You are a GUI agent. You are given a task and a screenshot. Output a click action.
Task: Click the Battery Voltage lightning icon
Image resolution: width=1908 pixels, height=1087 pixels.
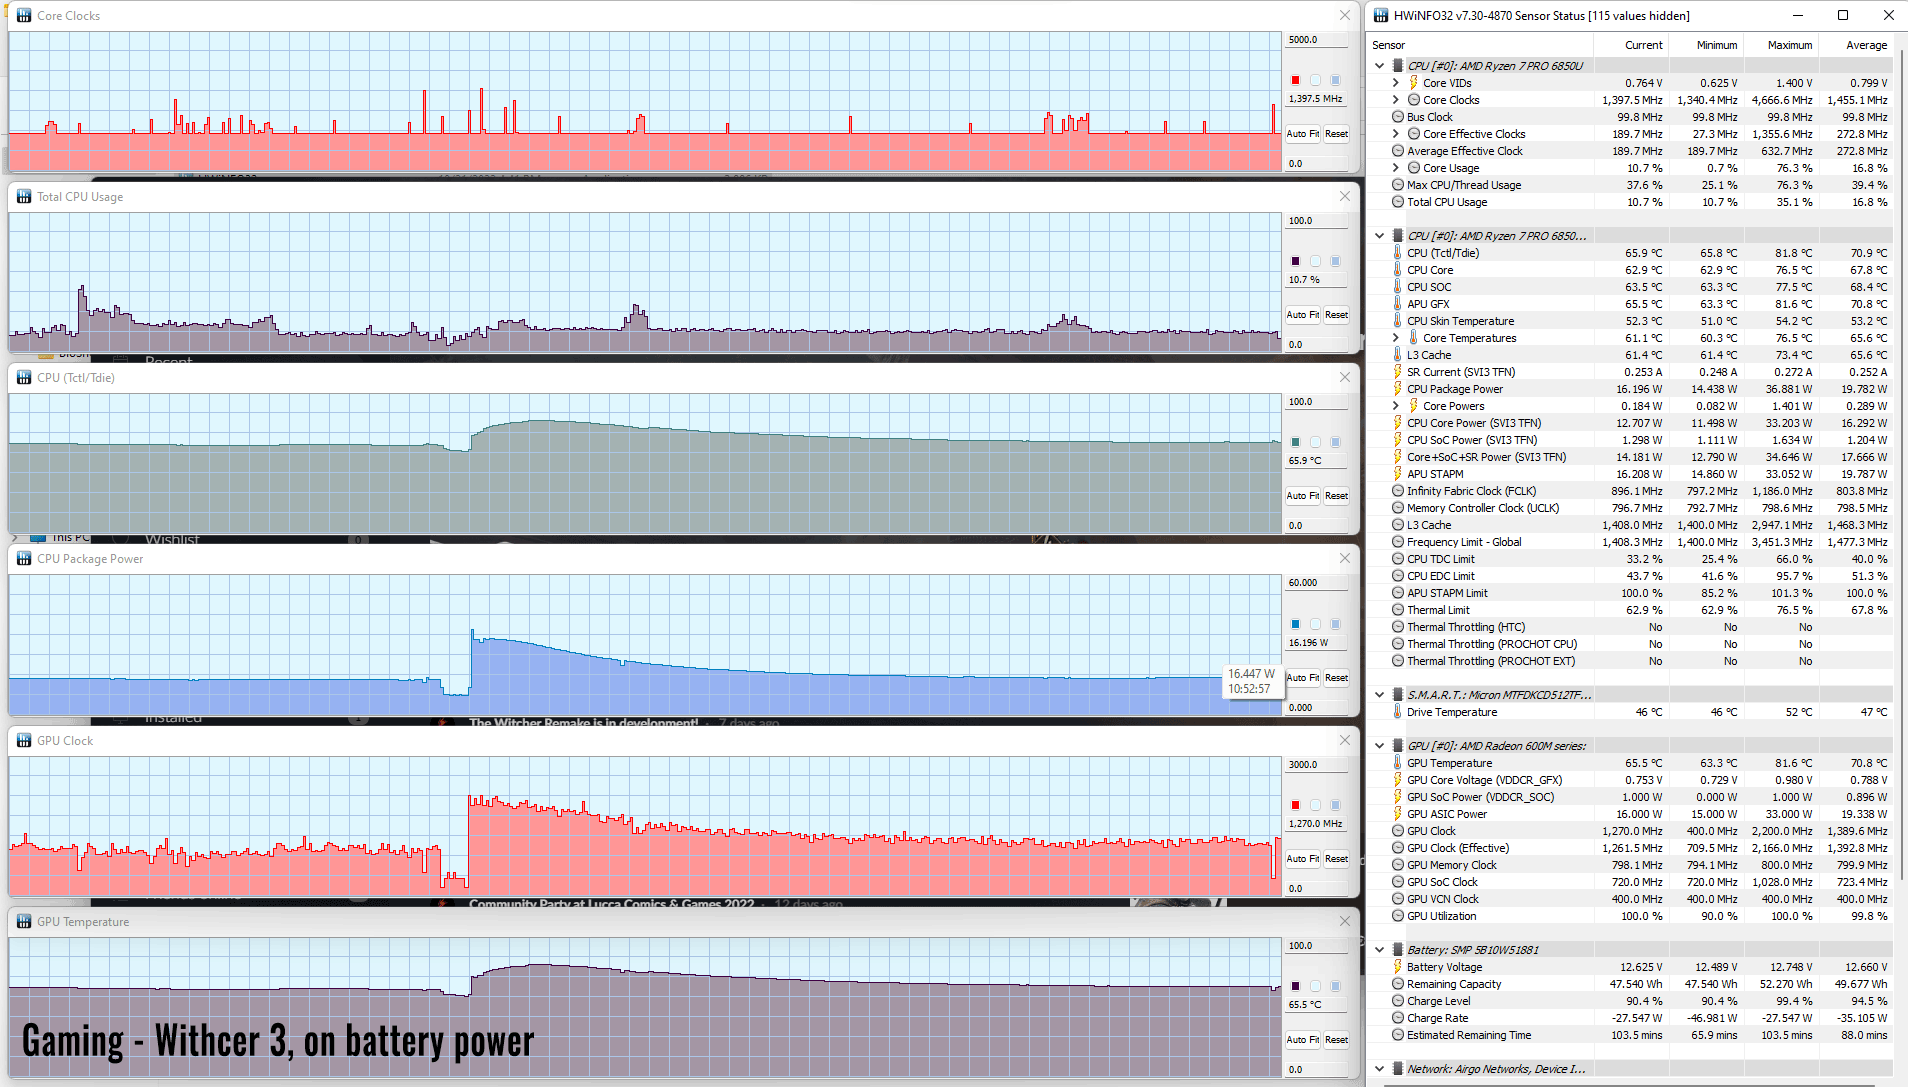[1398, 967]
